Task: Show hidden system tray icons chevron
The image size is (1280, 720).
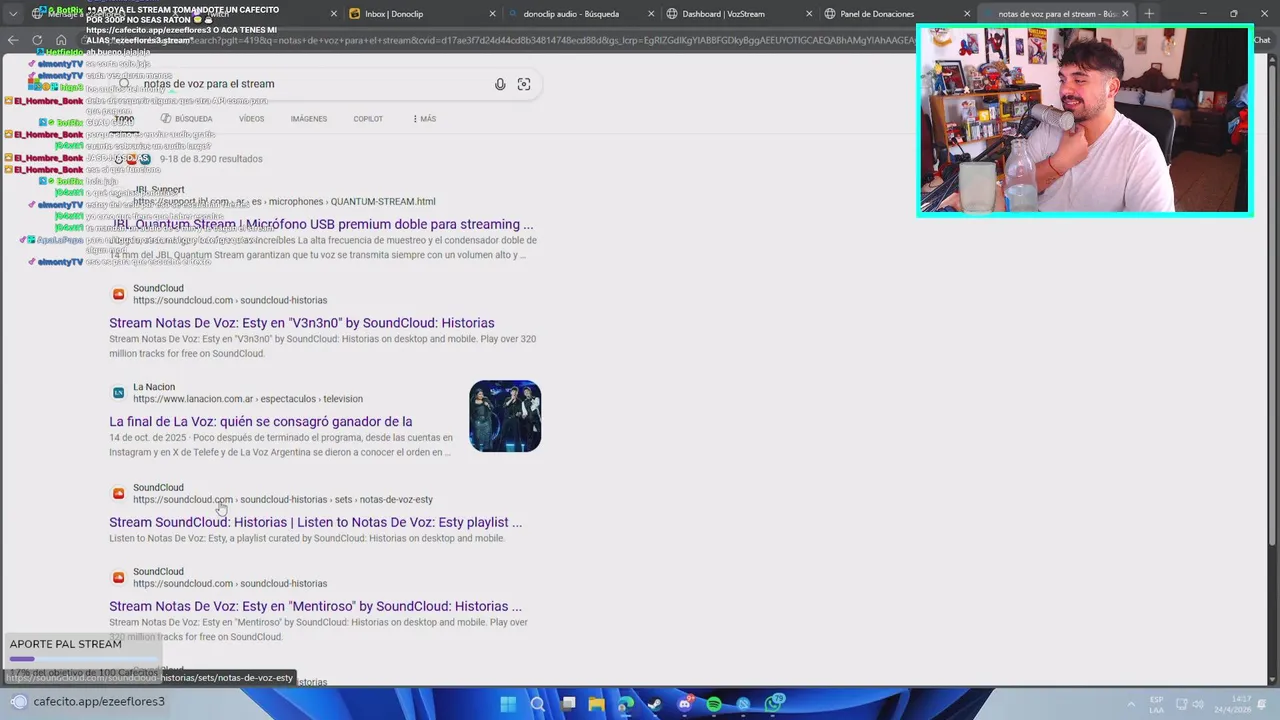Action: click(1131, 704)
